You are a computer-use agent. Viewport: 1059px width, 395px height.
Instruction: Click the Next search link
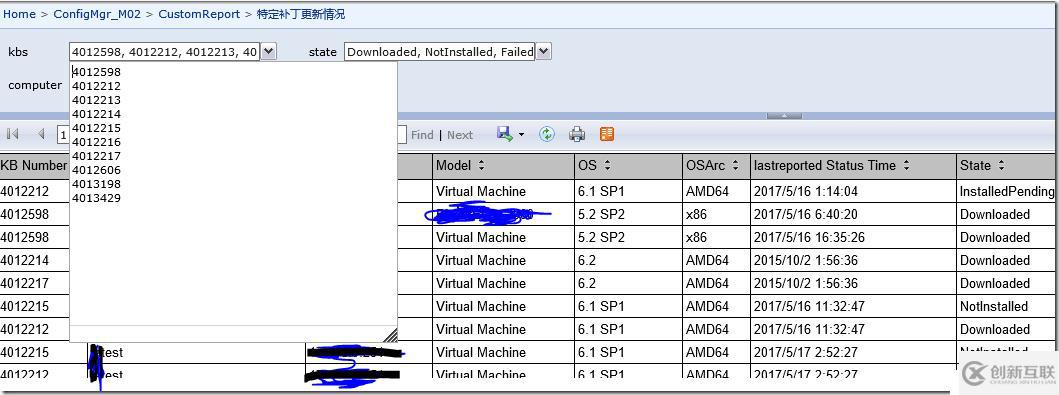pos(460,135)
